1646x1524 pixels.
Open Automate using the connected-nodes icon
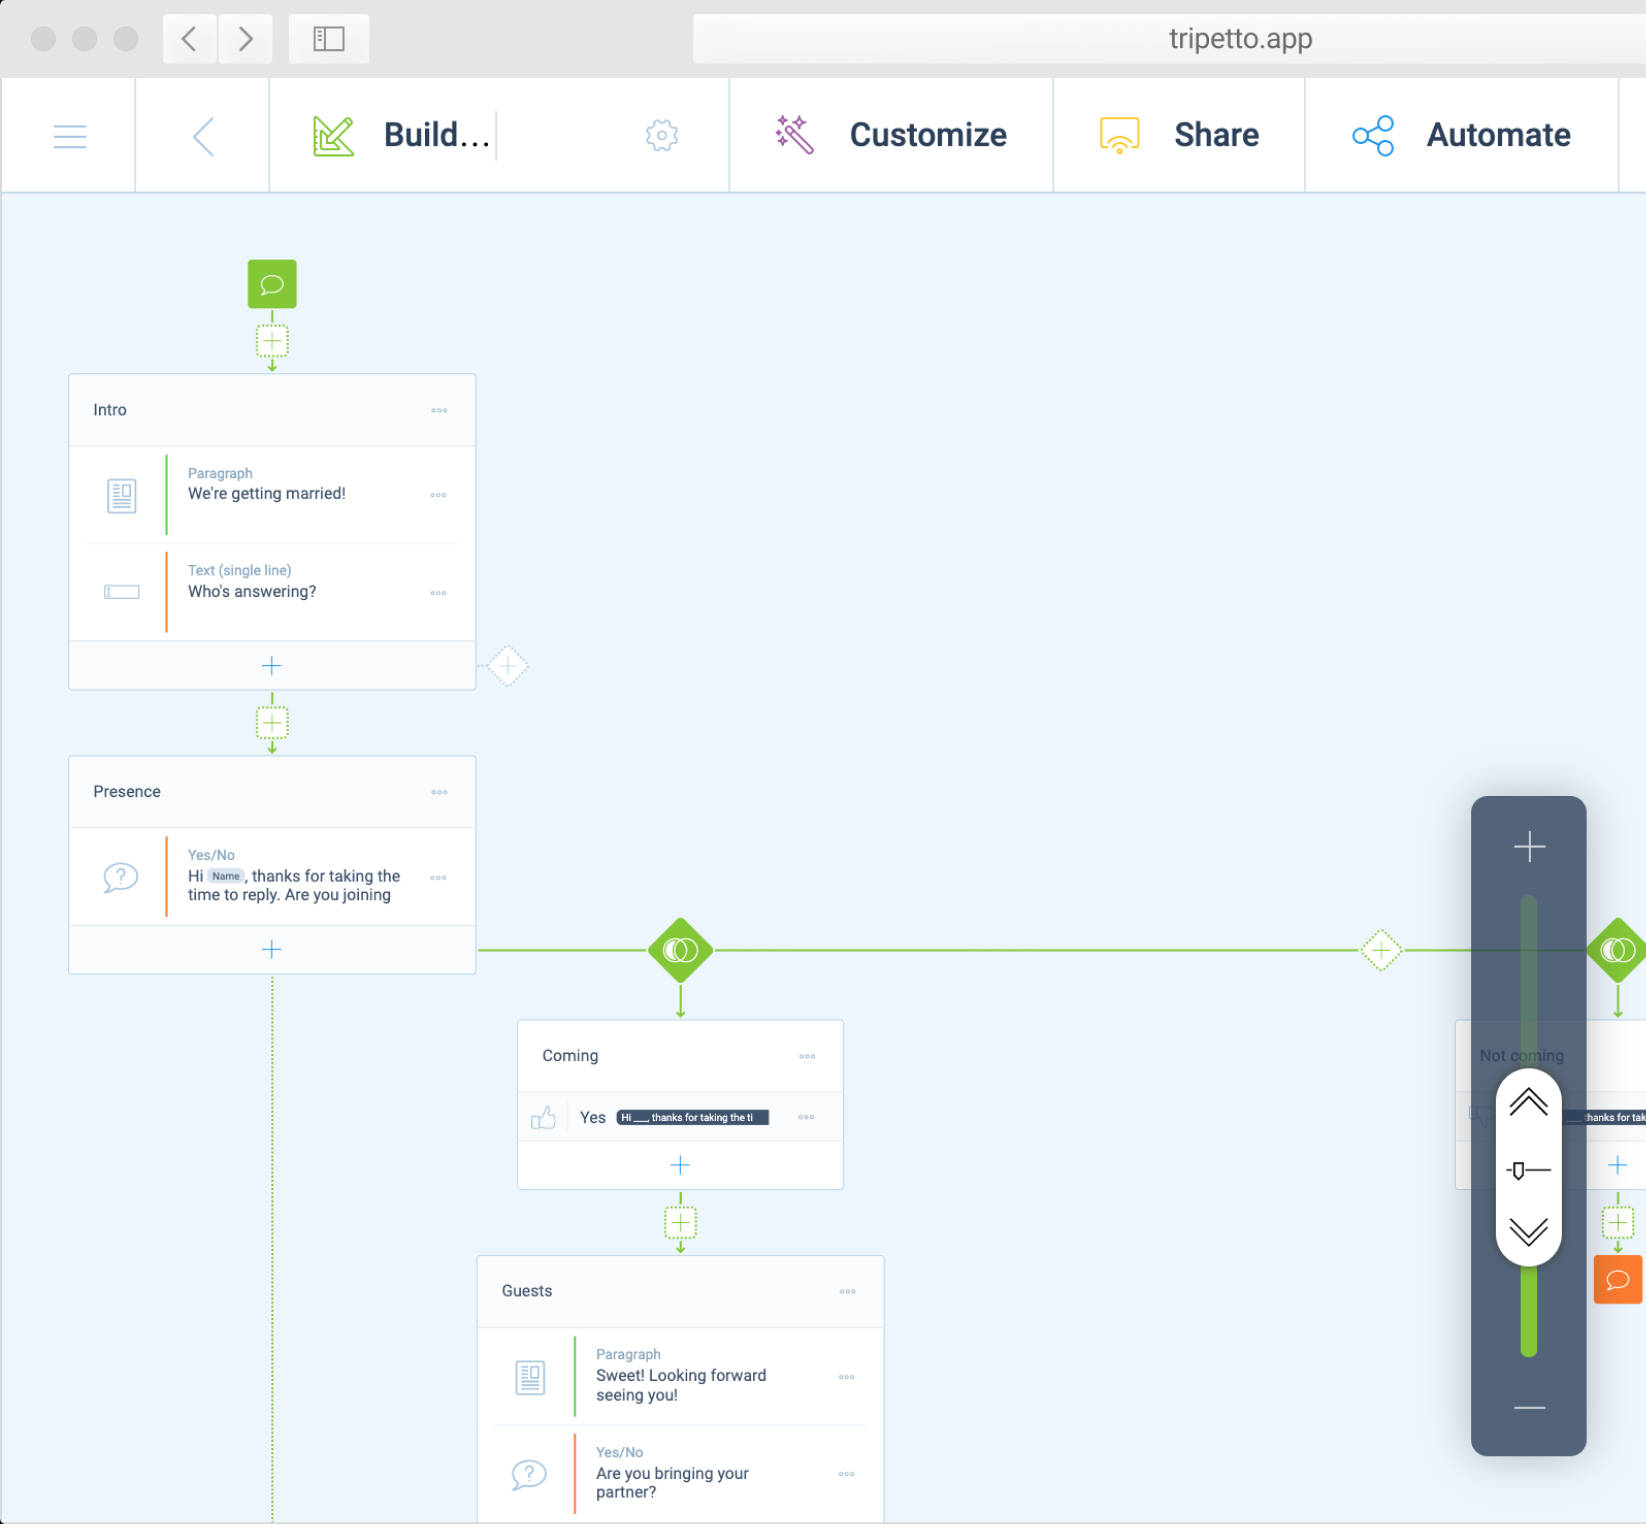(x=1372, y=135)
